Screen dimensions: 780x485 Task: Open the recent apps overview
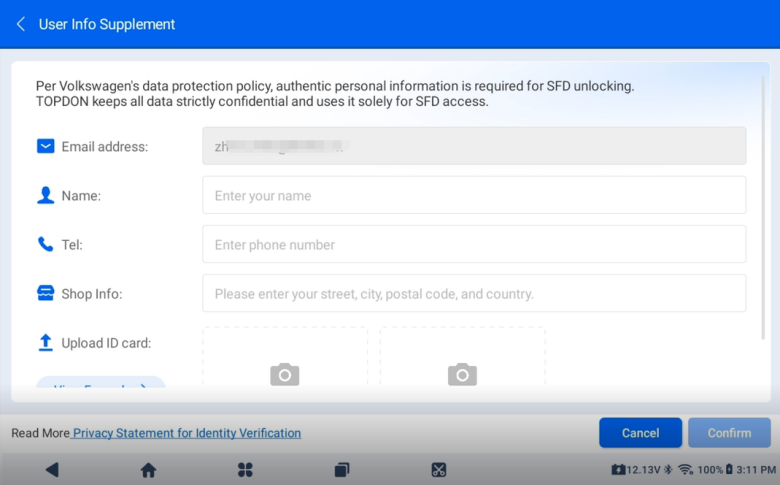342,469
